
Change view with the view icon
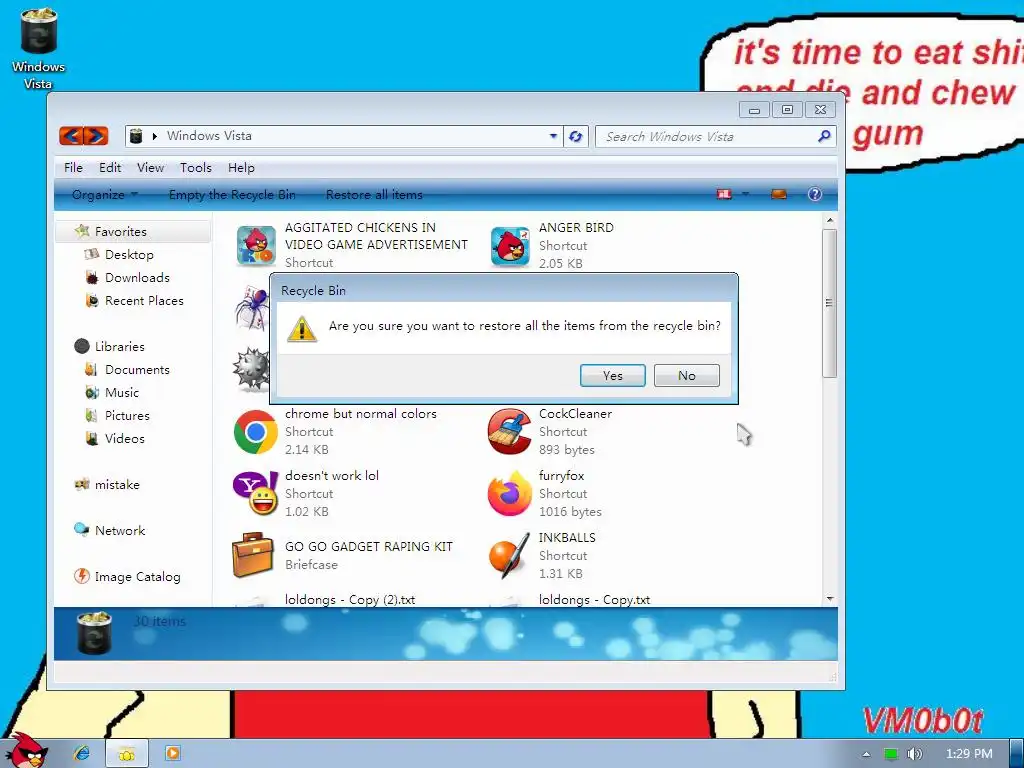724,194
